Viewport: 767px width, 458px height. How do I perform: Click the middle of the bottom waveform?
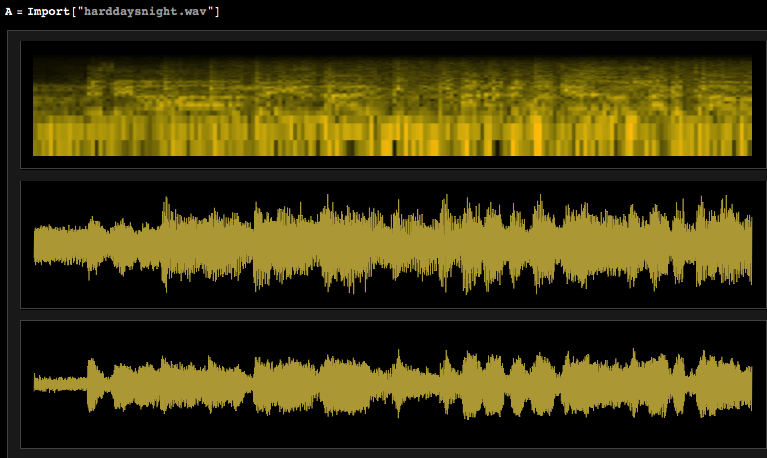[x=392, y=385]
